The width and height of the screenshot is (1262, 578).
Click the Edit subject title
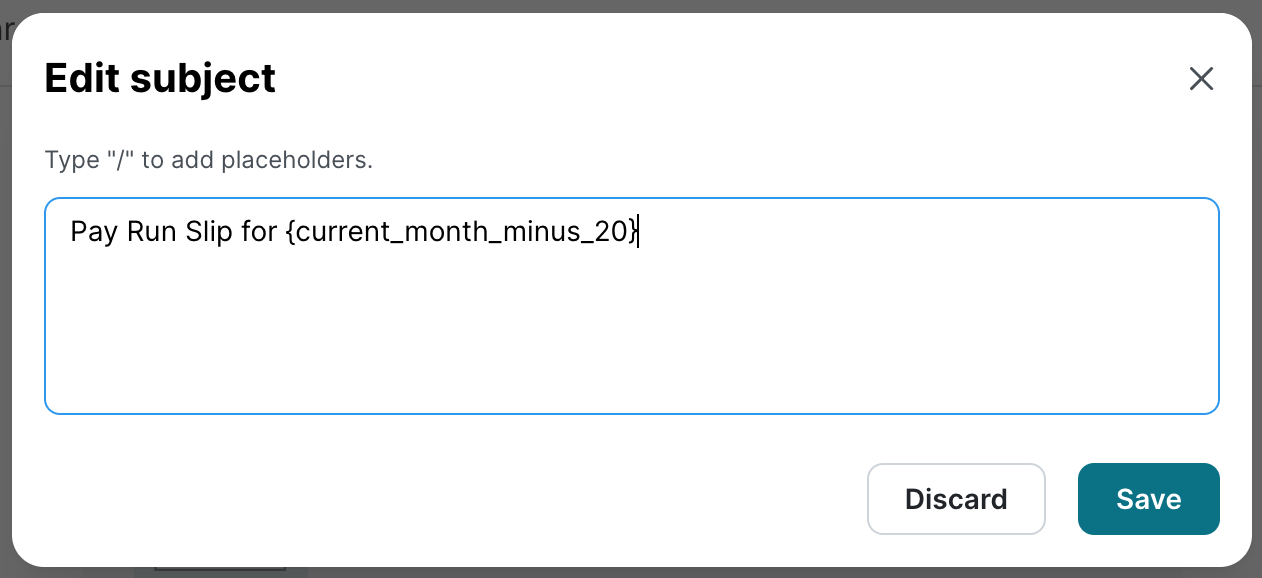point(159,78)
